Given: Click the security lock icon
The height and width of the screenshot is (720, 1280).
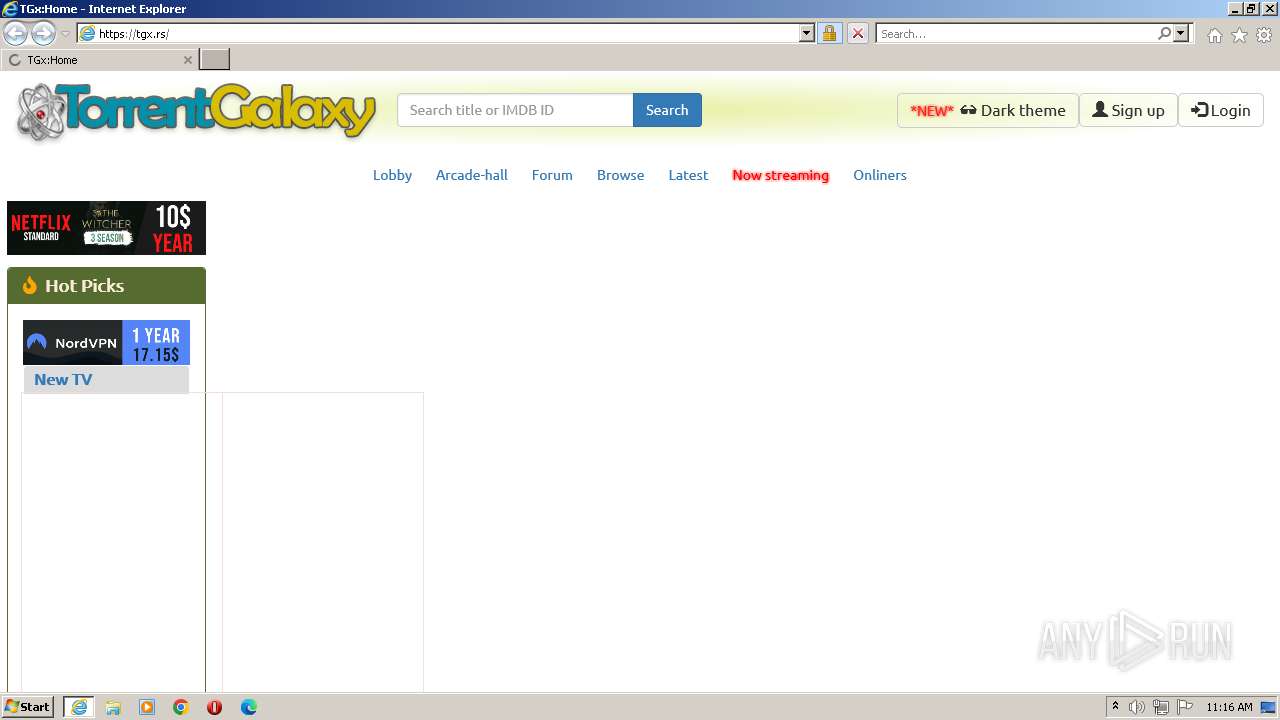Looking at the screenshot, I should coord(829,33).
